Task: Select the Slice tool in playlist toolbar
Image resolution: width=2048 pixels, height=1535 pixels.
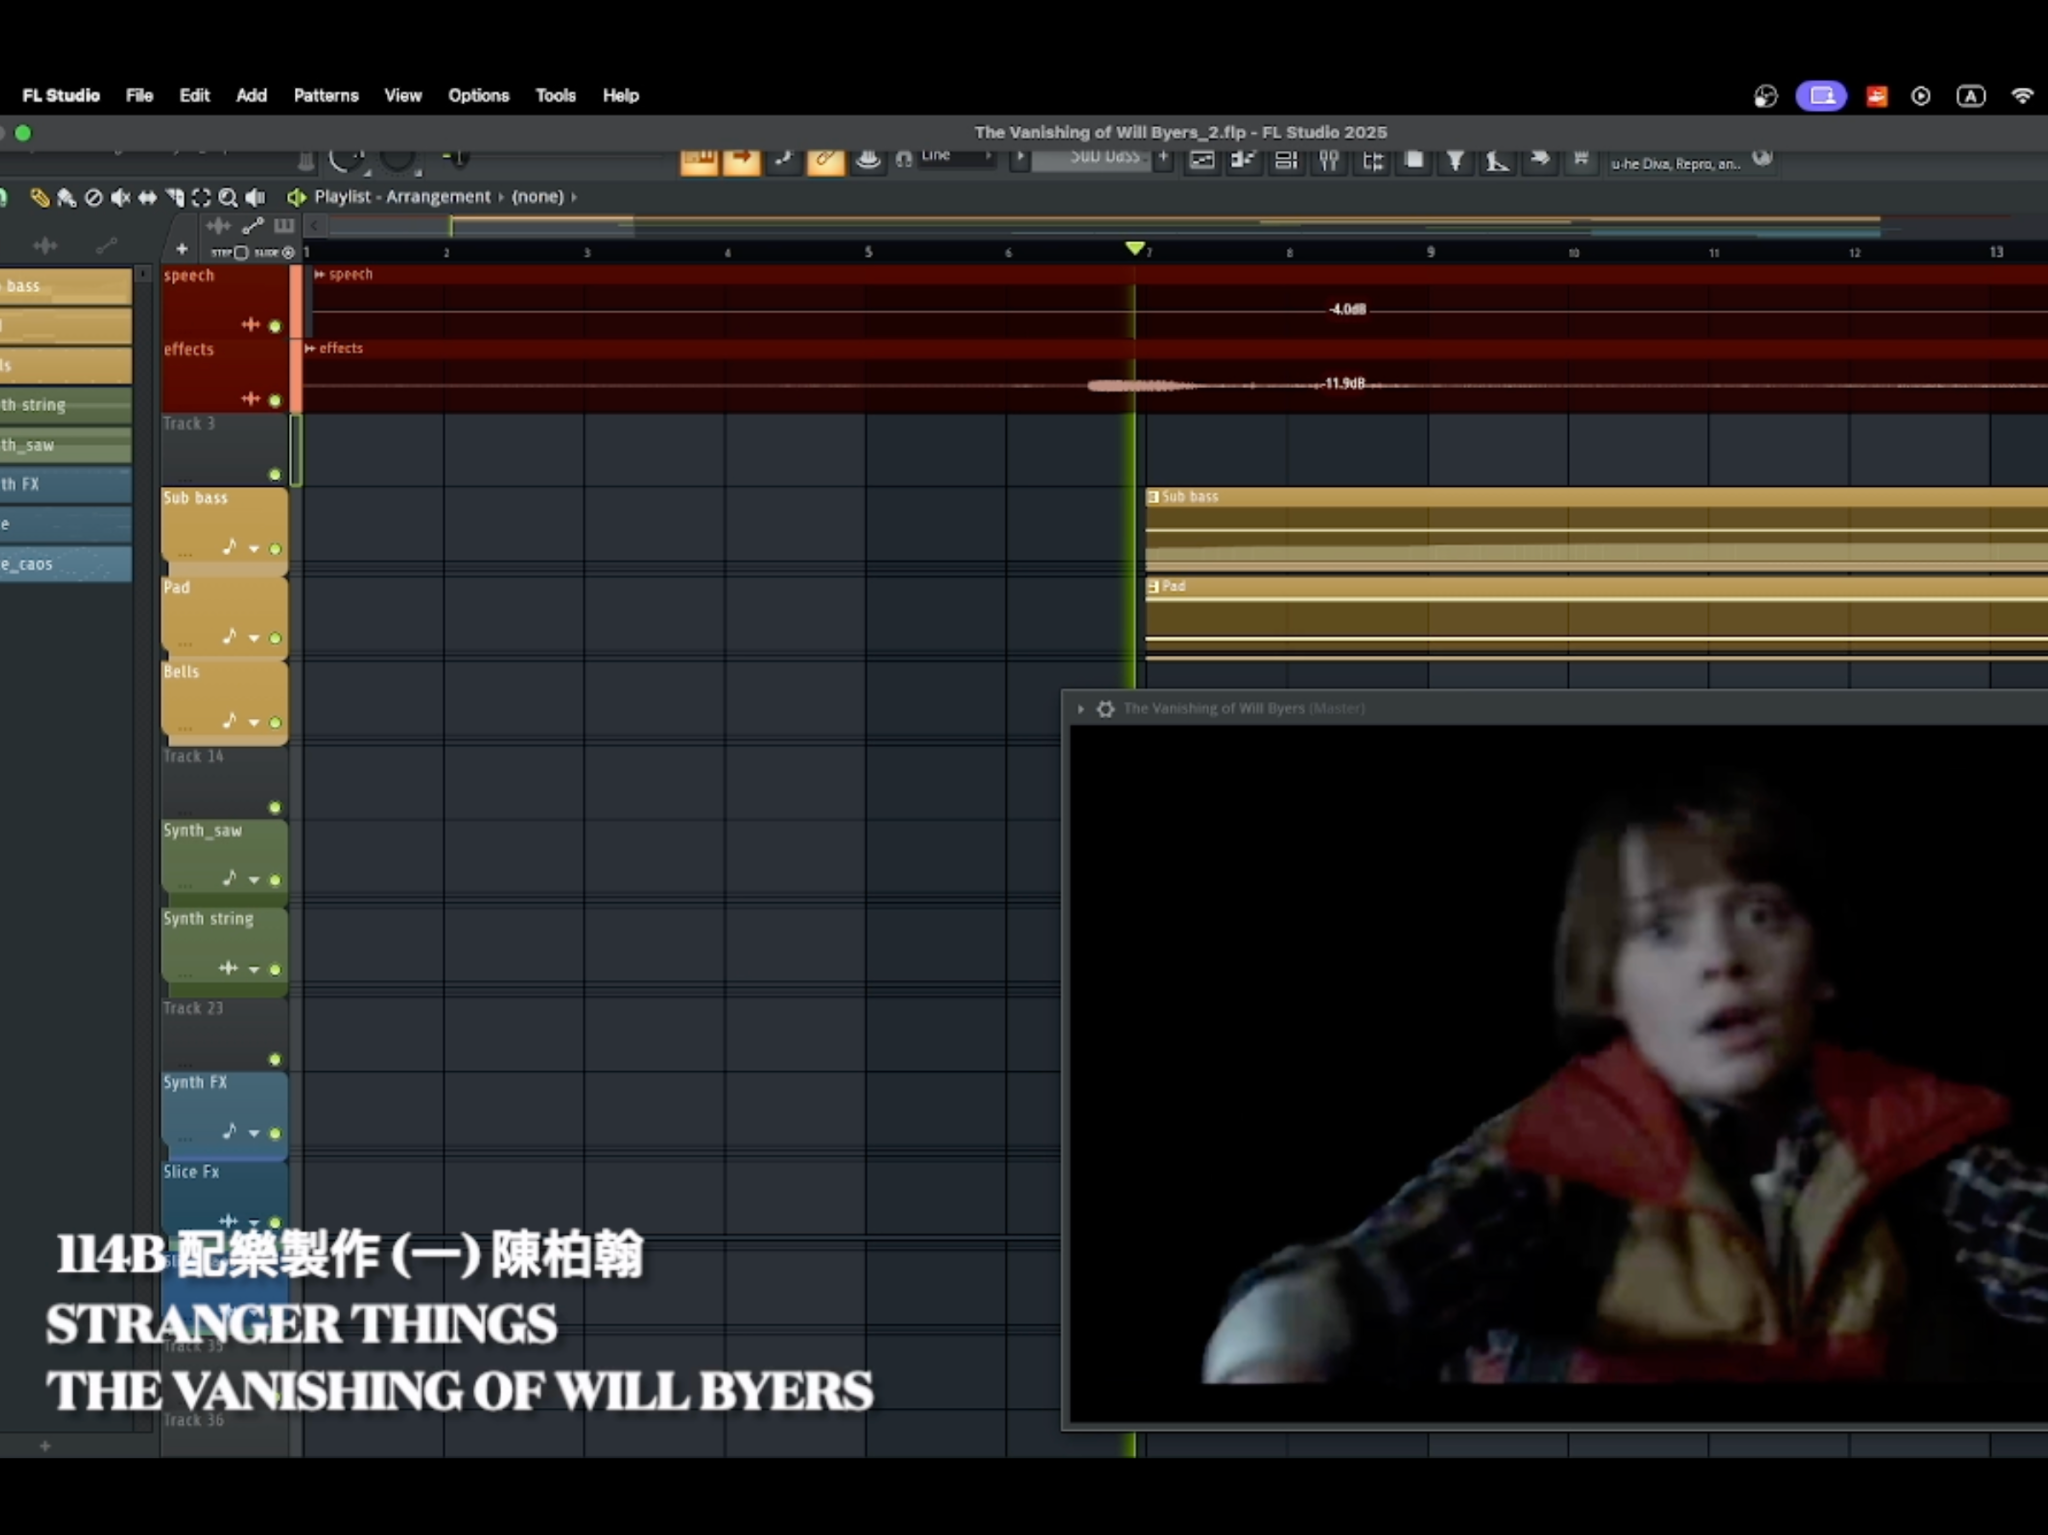Action: [x=174, y=198]
